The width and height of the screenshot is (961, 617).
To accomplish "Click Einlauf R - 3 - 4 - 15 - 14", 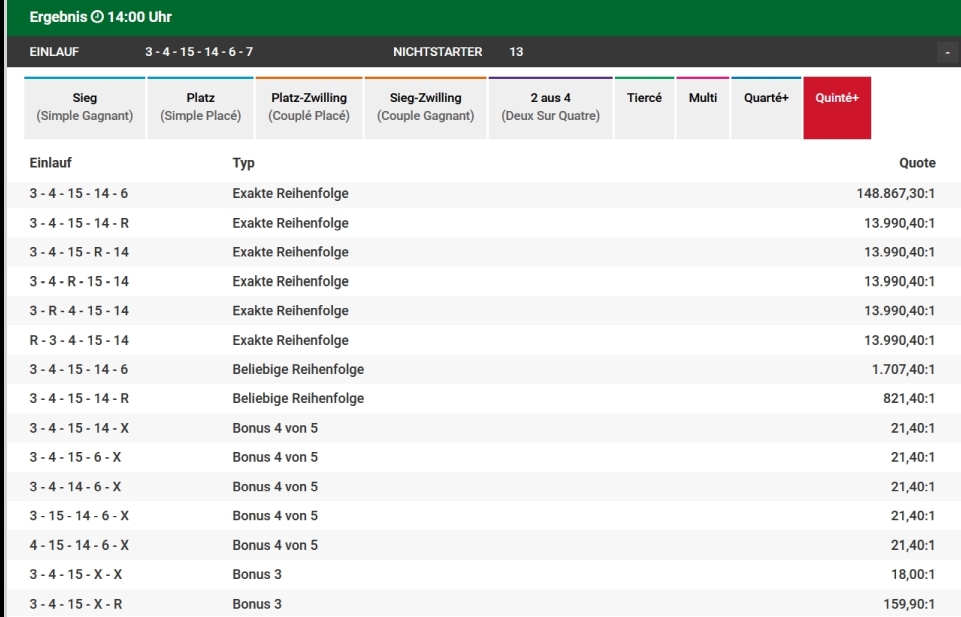I will click(79, 340).
